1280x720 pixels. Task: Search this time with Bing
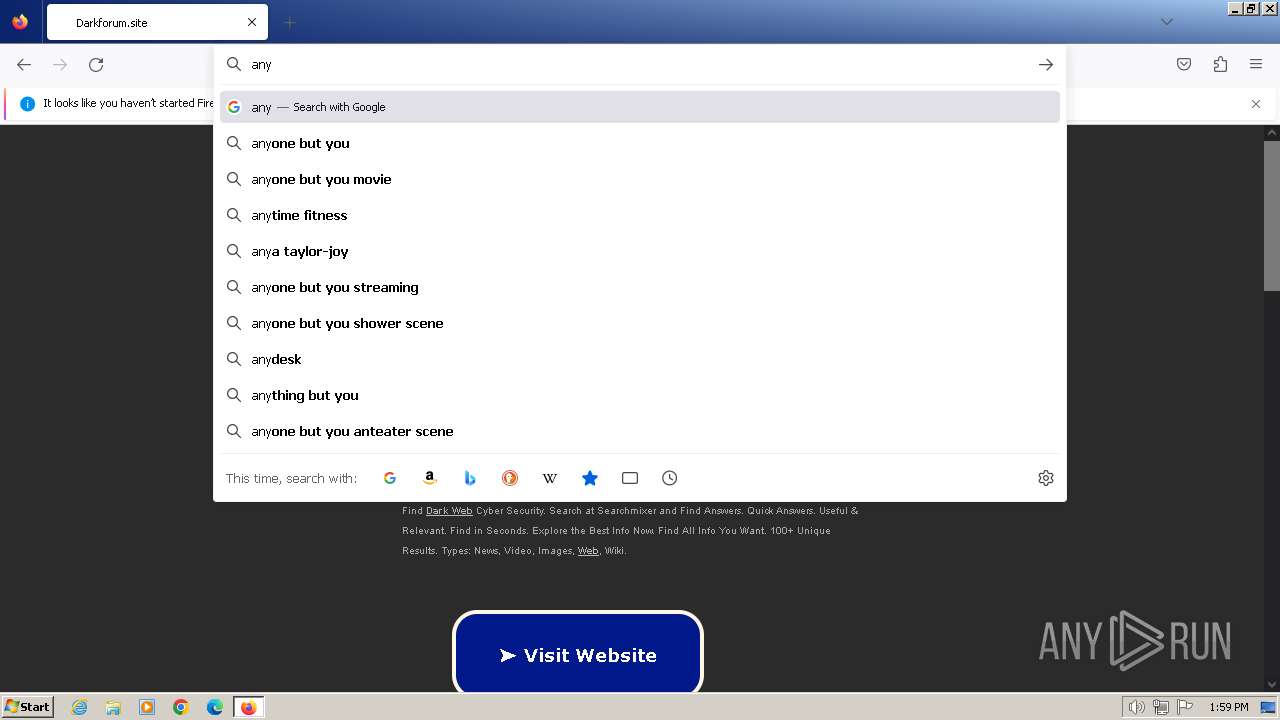click(x=470, y=478)
